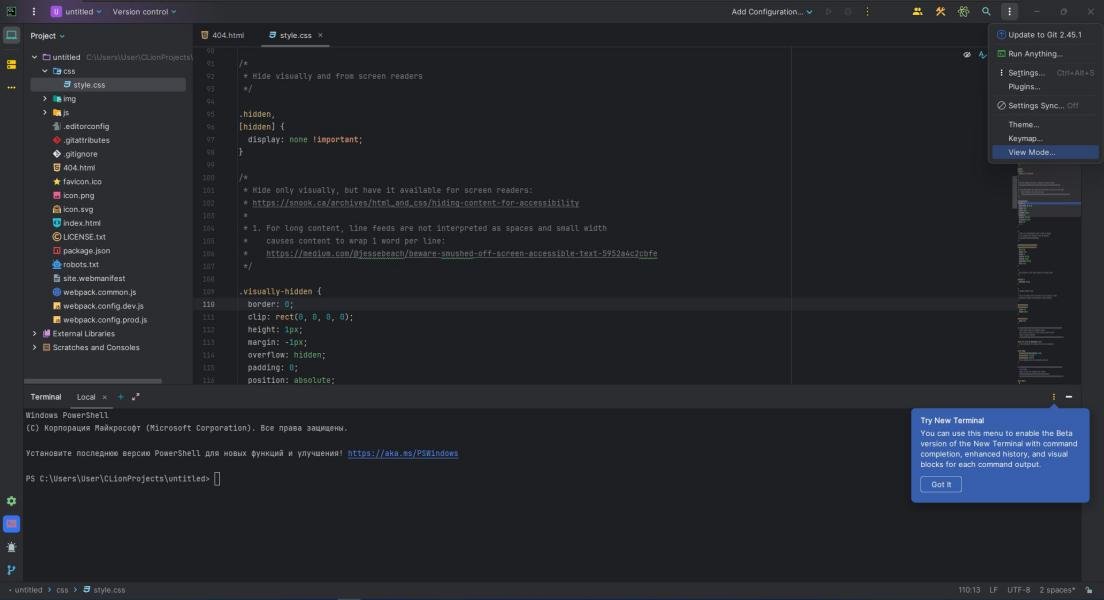1104x600 pixels.
Task: Open Services tool window gear icon
Action: (x=11, y=501)
